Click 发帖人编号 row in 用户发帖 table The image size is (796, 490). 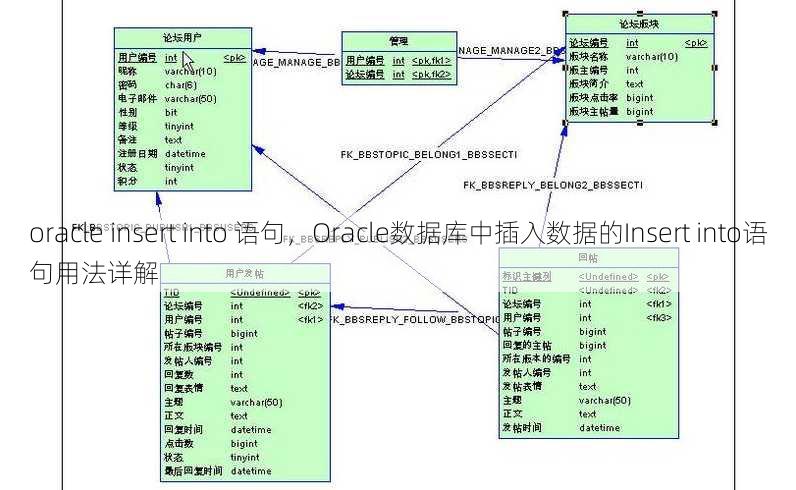pyautogui.click(x=203, y=361)
